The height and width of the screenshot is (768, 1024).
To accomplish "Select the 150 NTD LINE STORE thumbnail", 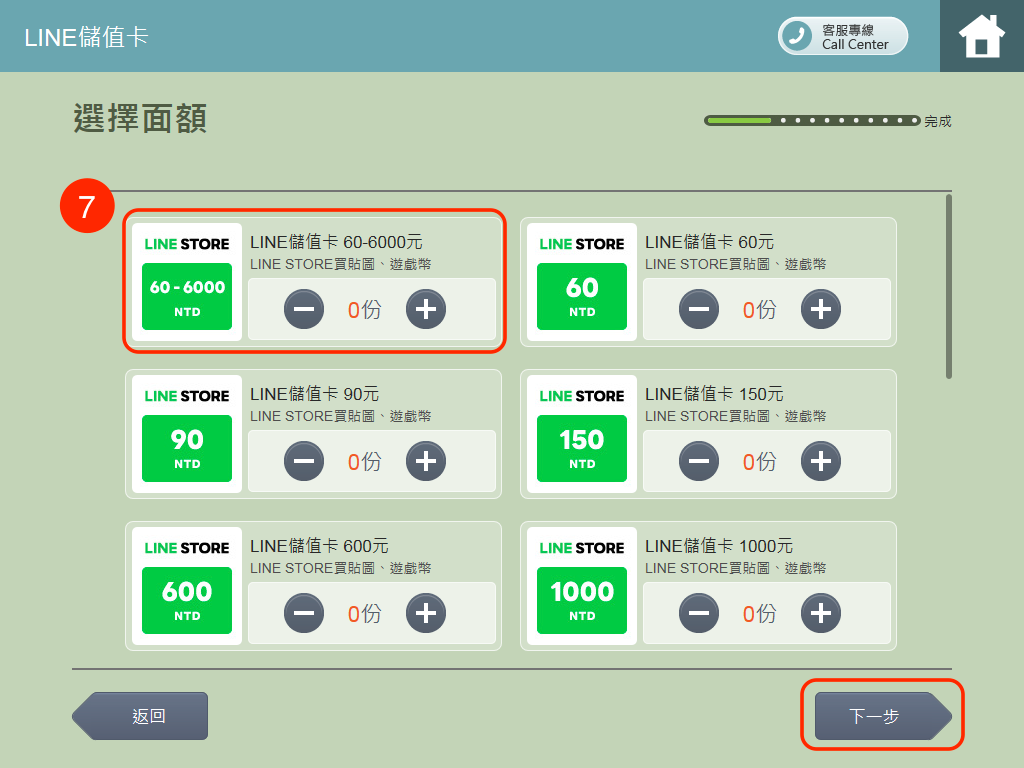I will tap(582, 434).
